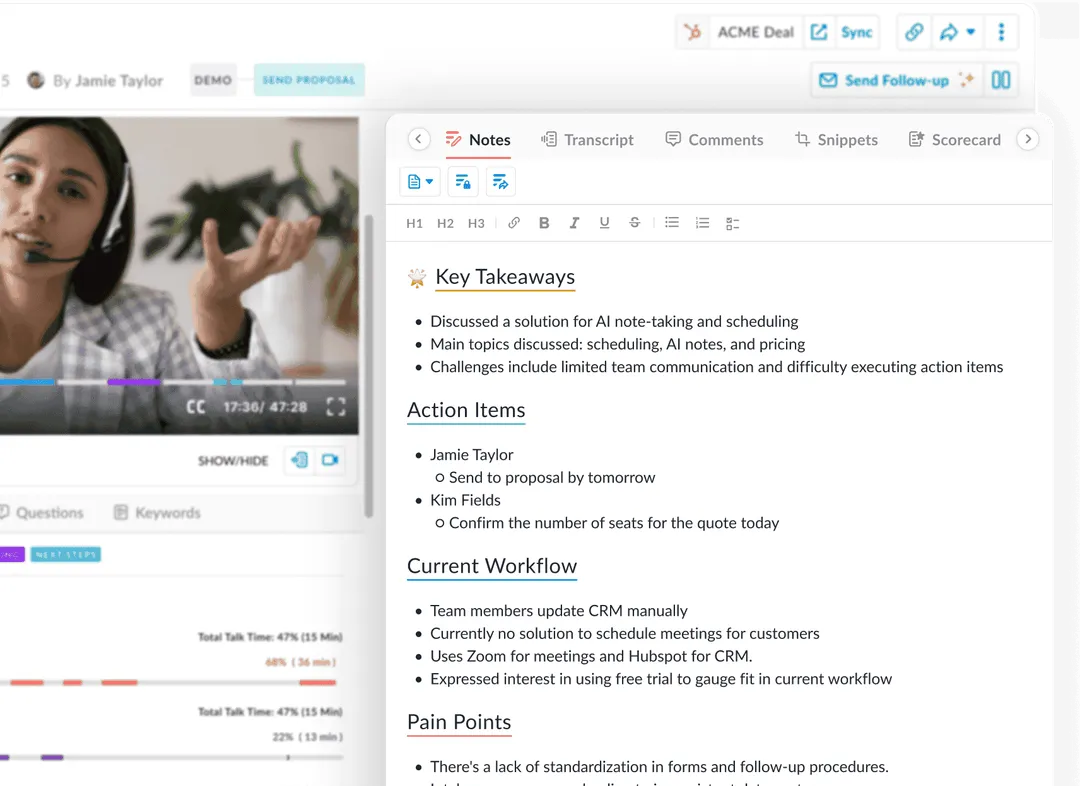Sync notes to the CRM
Image resolution: width=1080 pixels, height=786 pixels.
856,32
